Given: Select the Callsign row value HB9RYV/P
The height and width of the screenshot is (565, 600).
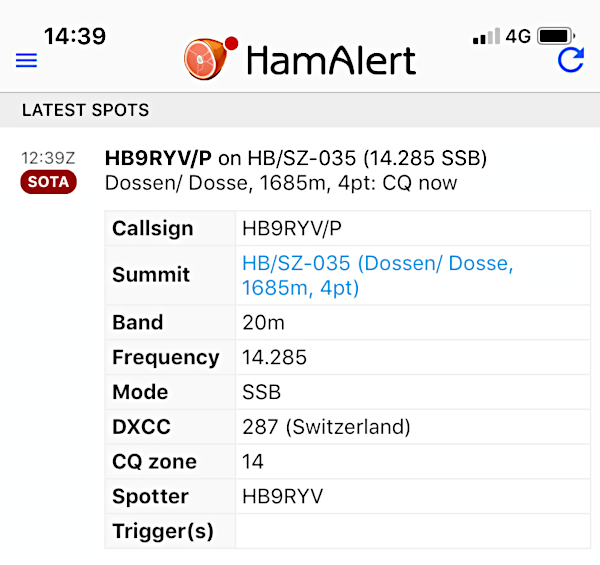Looking at the screenshot, I should pyautogui.click(x=292, y=228).
